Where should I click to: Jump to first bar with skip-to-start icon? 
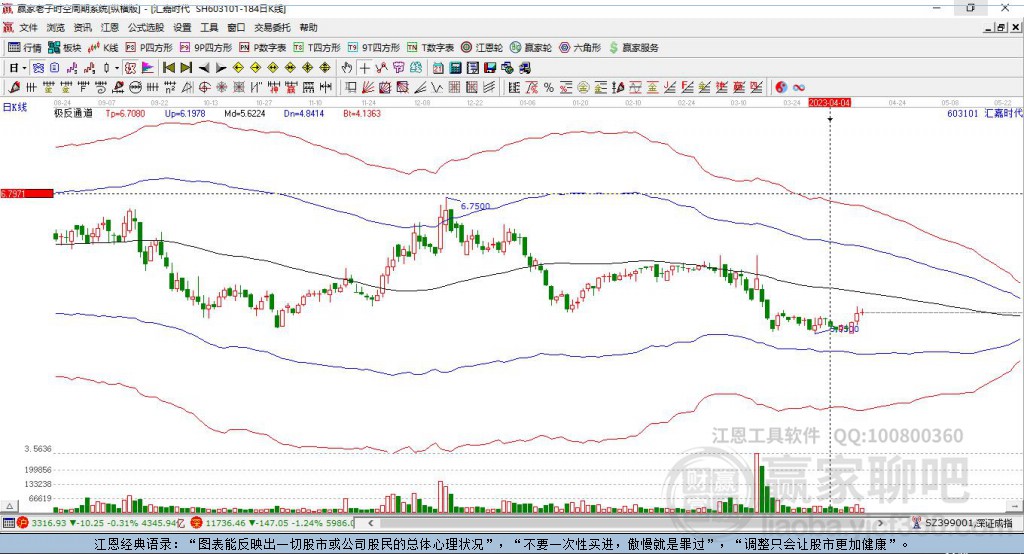coord(168,67)
